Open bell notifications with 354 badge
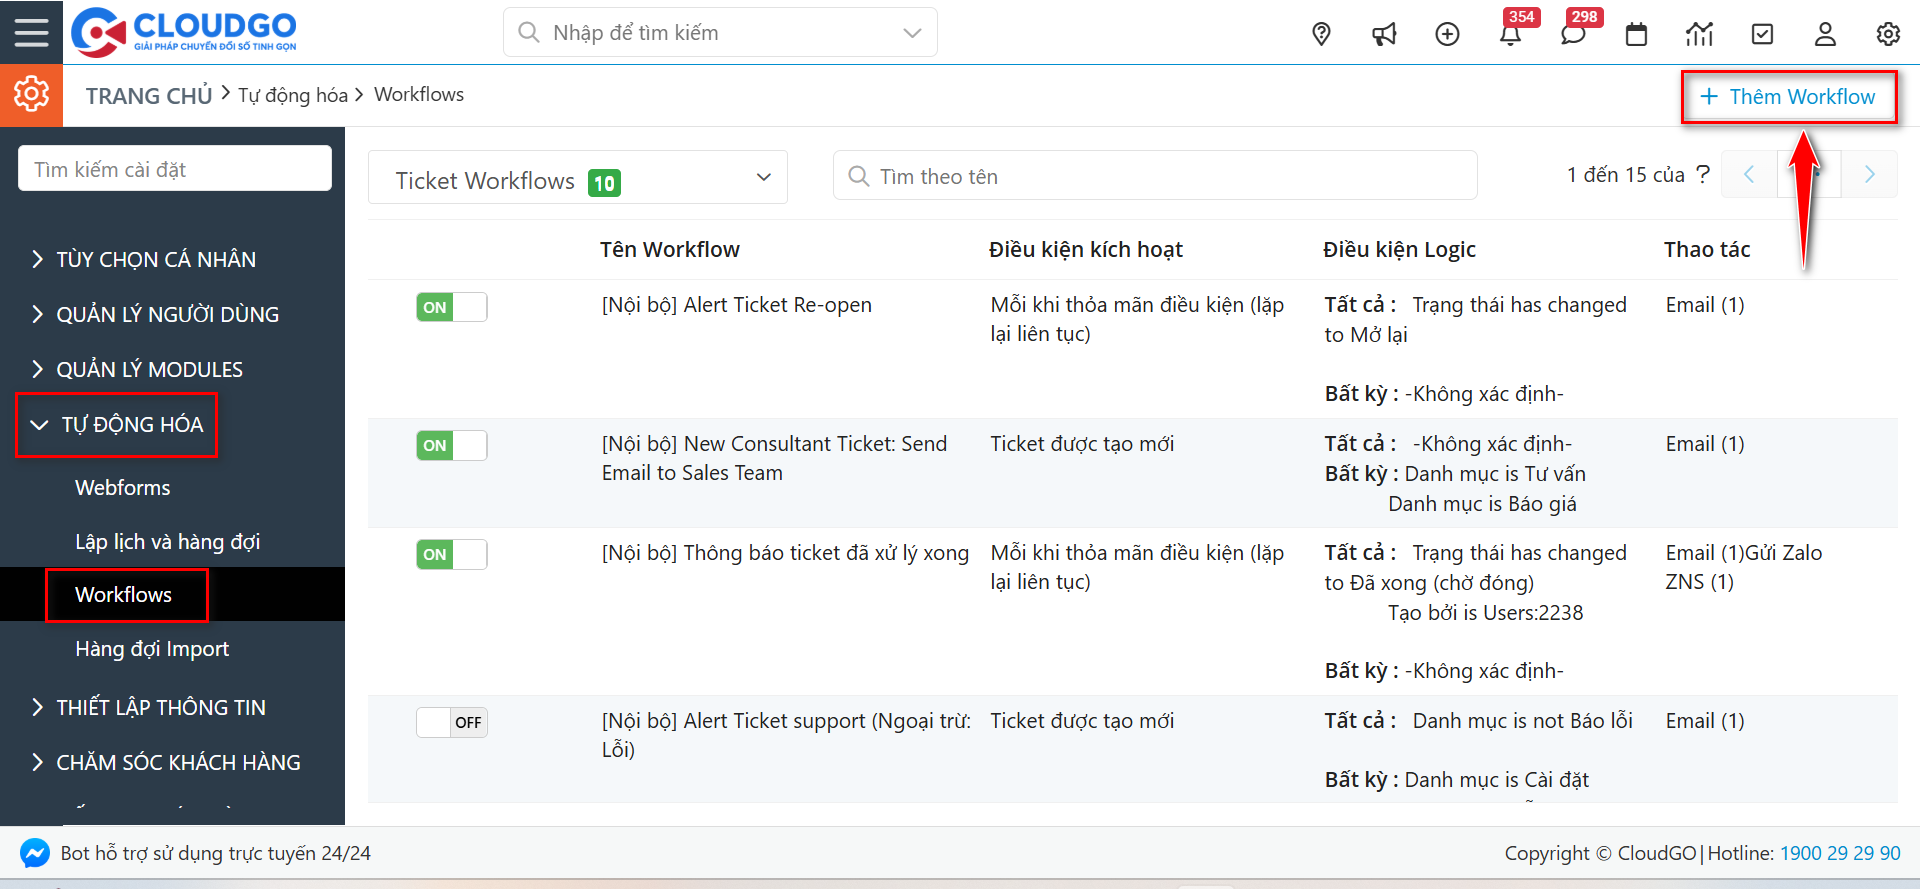Image resolution: width=1920 pixels, height=889 pixels. (1510, 35)
